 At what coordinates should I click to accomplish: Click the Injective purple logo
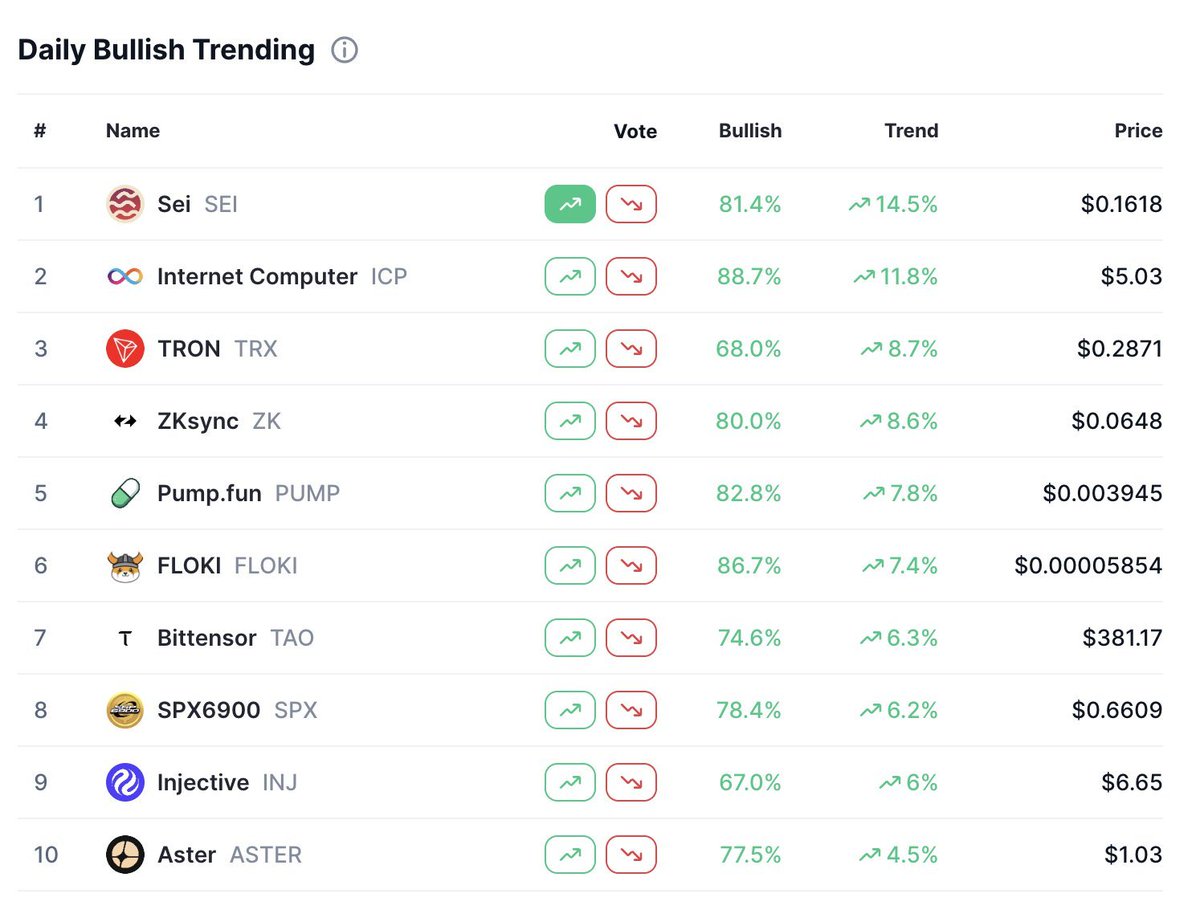(x=125, y=782)
